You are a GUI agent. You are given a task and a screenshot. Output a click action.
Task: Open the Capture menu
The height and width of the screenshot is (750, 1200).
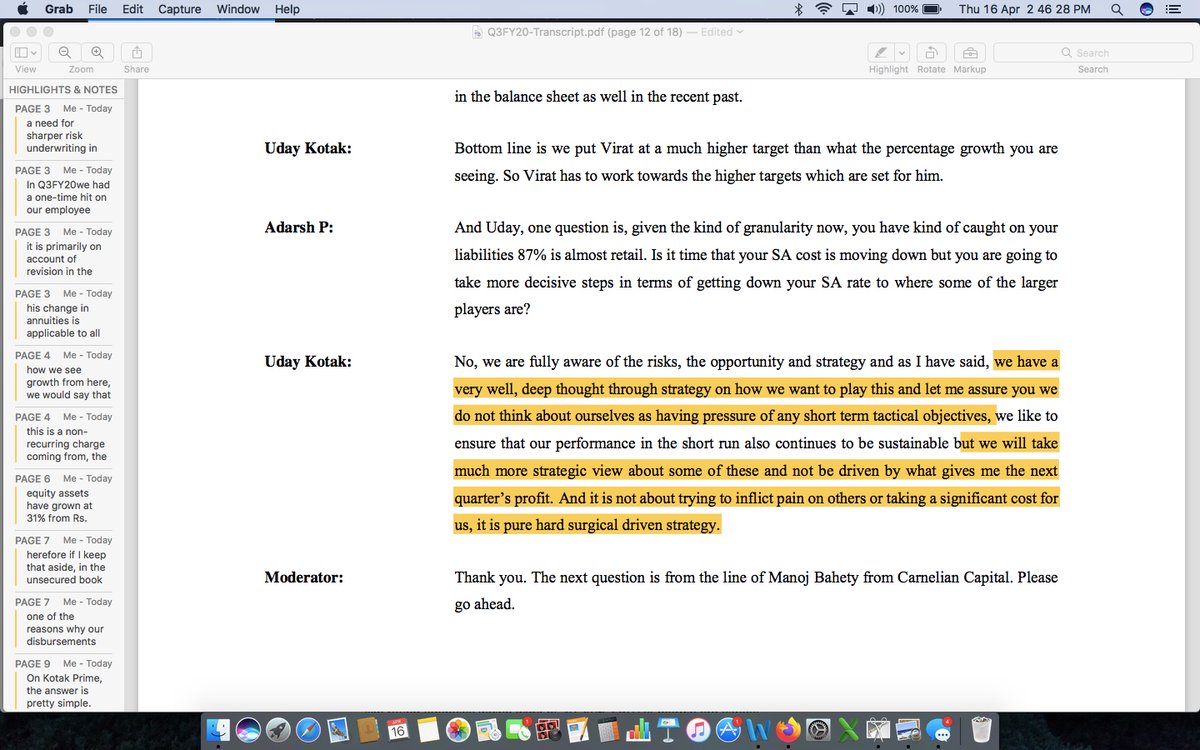[180, 9]
